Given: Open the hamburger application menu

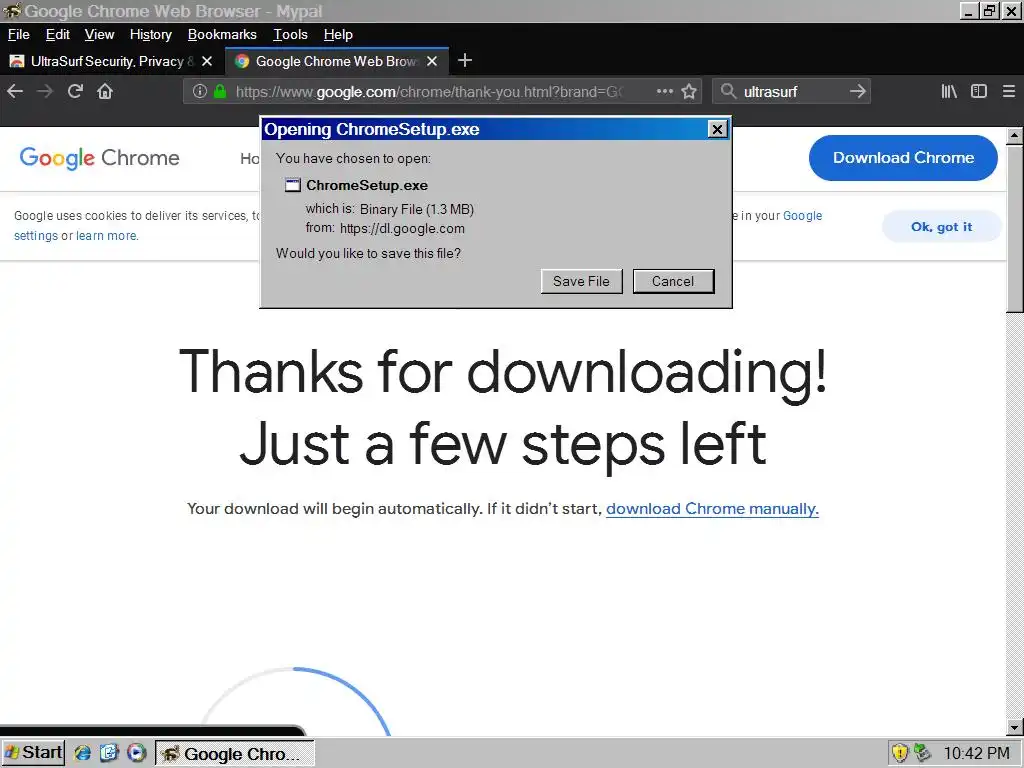Looking at the screenshot, I should click(x=1009, y=91).
